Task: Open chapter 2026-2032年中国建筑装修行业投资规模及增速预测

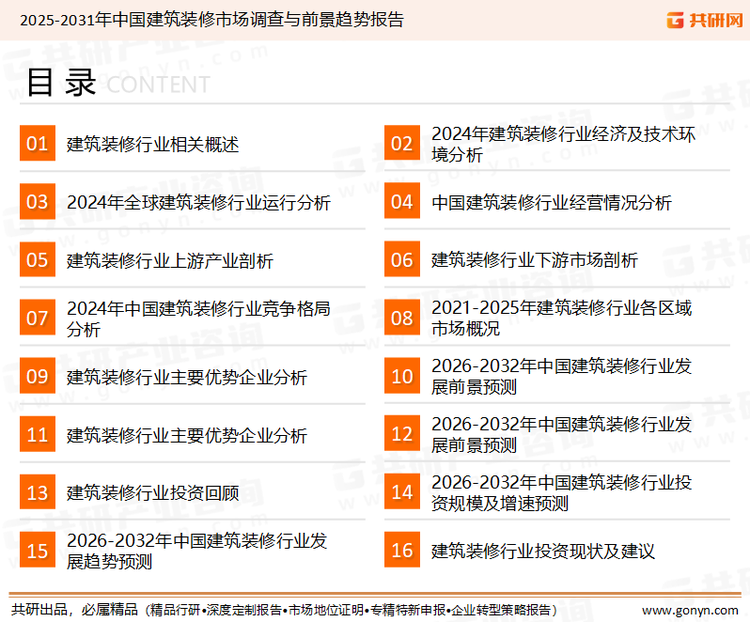Action: (562, 493)
